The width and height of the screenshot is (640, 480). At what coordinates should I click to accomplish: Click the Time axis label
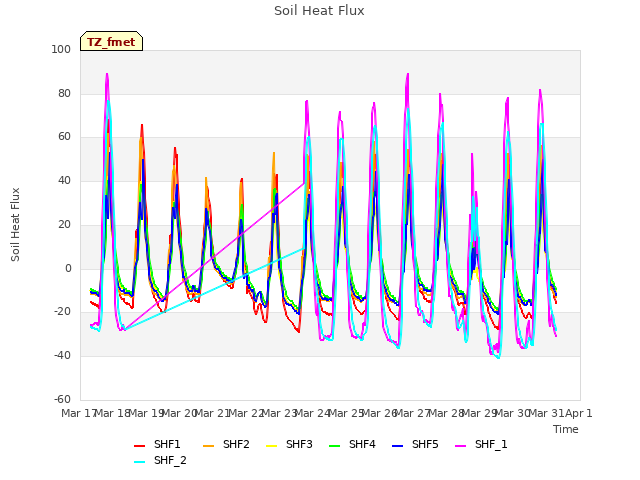(566, 429)
